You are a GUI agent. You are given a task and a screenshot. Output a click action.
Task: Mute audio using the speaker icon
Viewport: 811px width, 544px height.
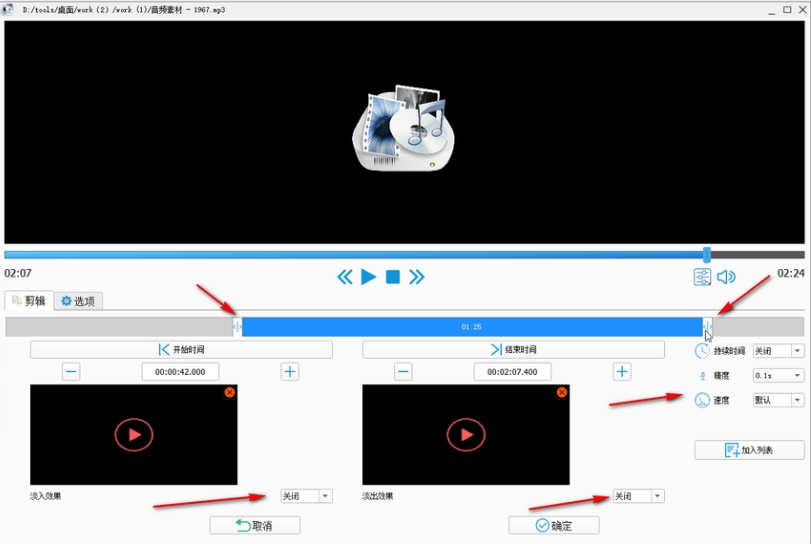click(x=726, y=277)
